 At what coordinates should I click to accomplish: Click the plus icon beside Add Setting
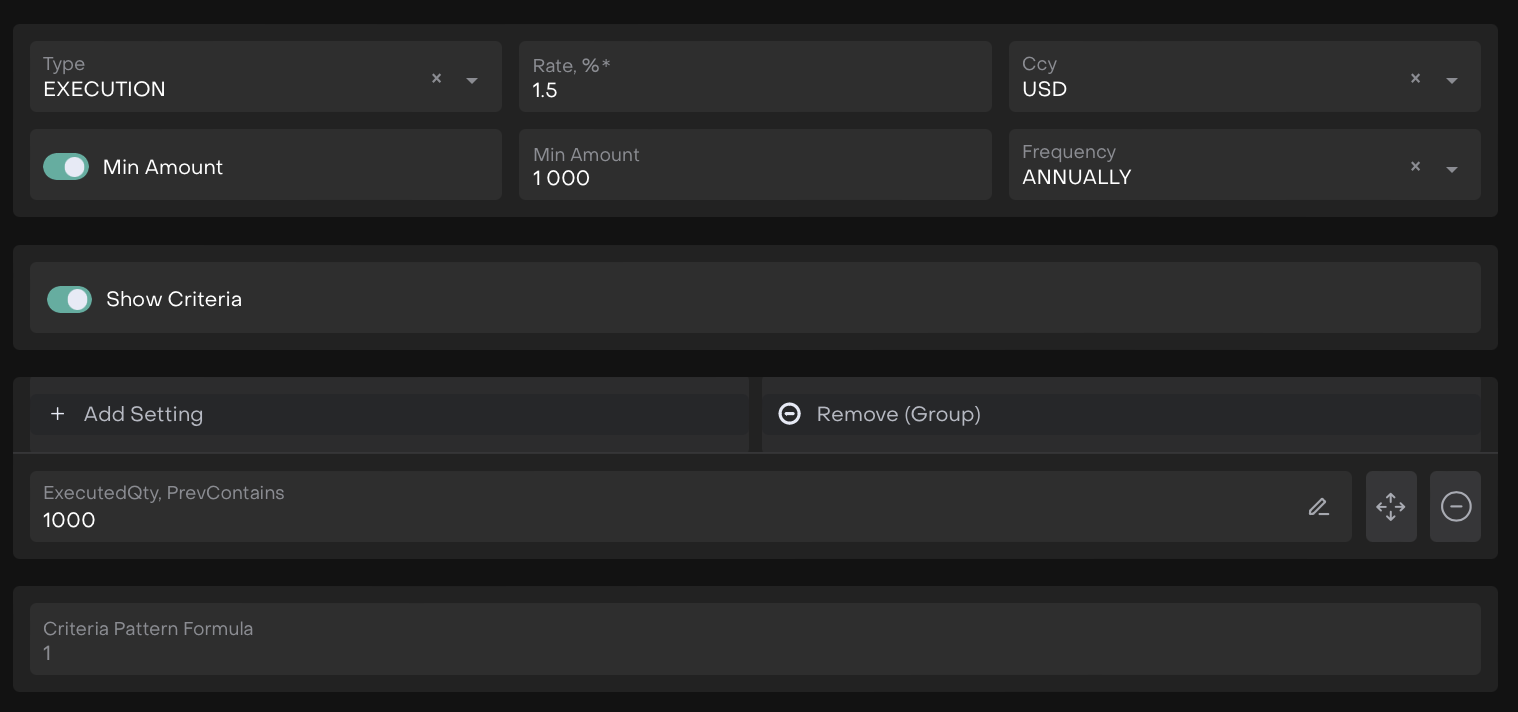point(57,414)
